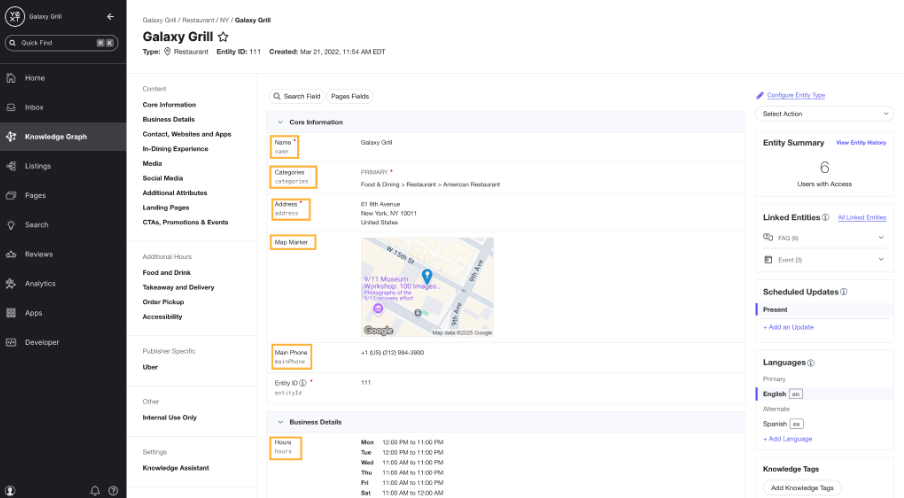The image size is (904, 498).
Task: Open Knowledge Assistant settings
Action: coord(176,468)
